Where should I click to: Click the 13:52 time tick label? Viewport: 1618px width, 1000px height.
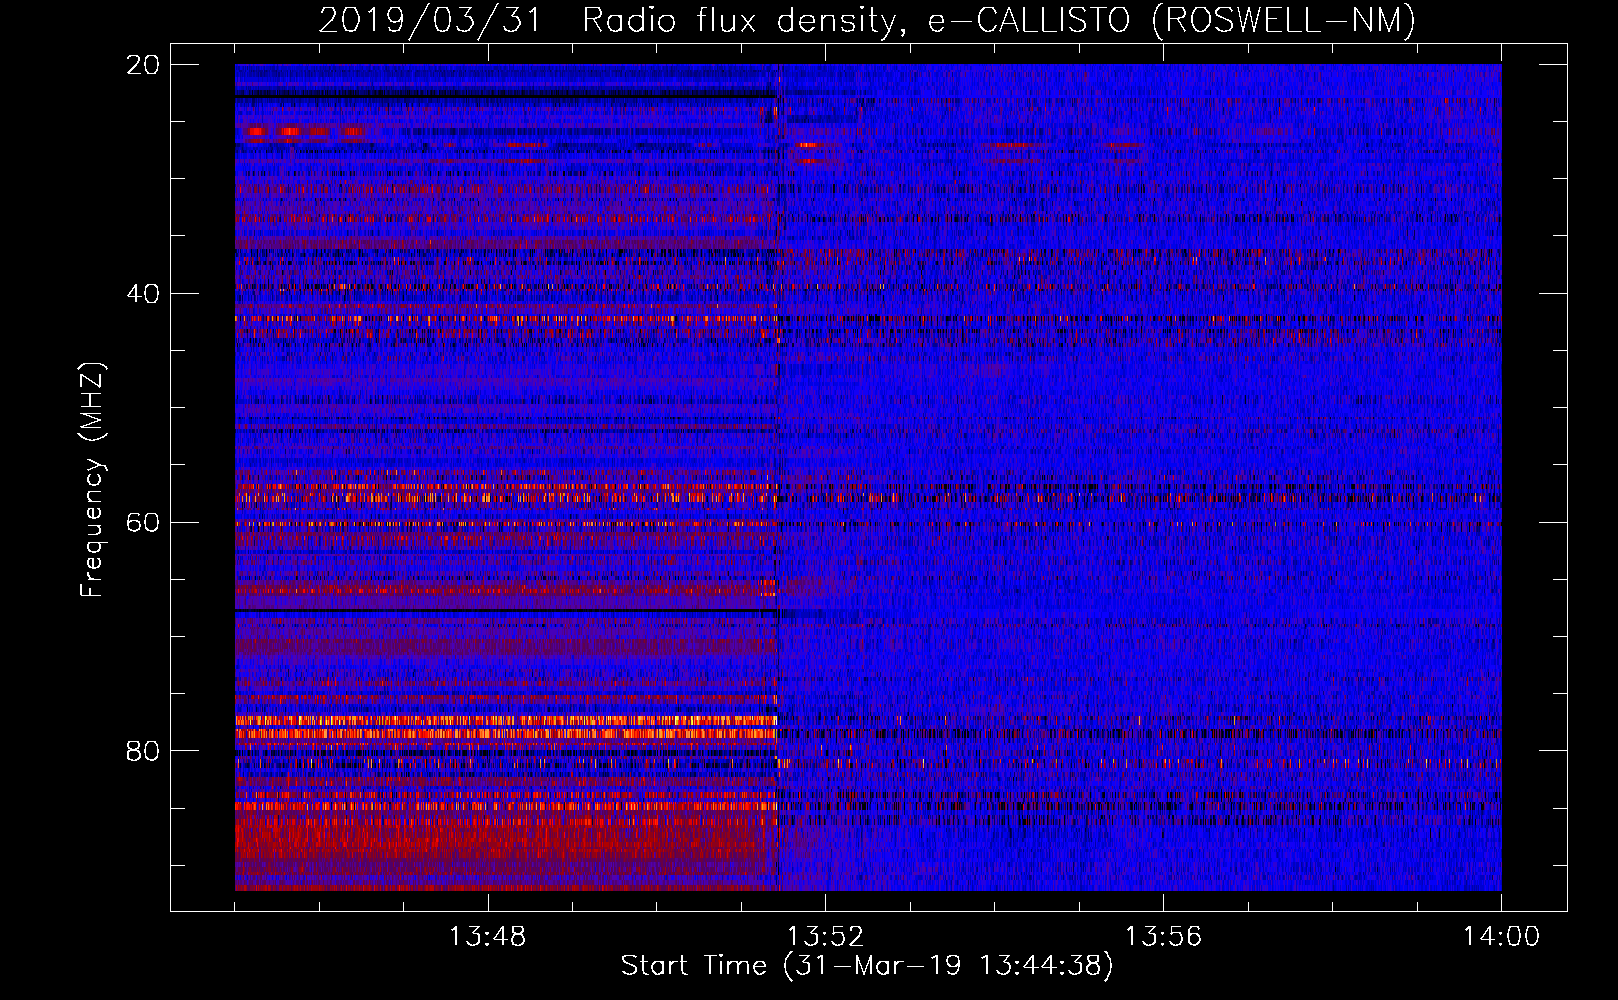click(825, 937)
